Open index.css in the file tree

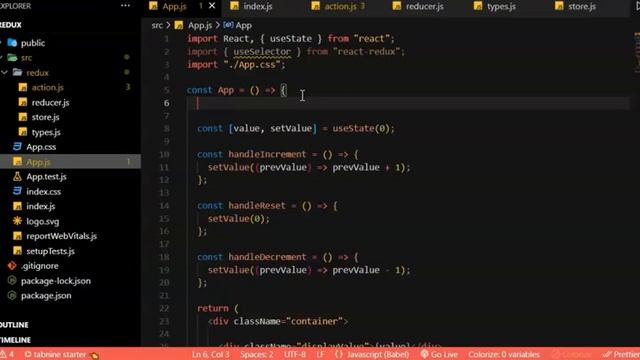point(43,191)
